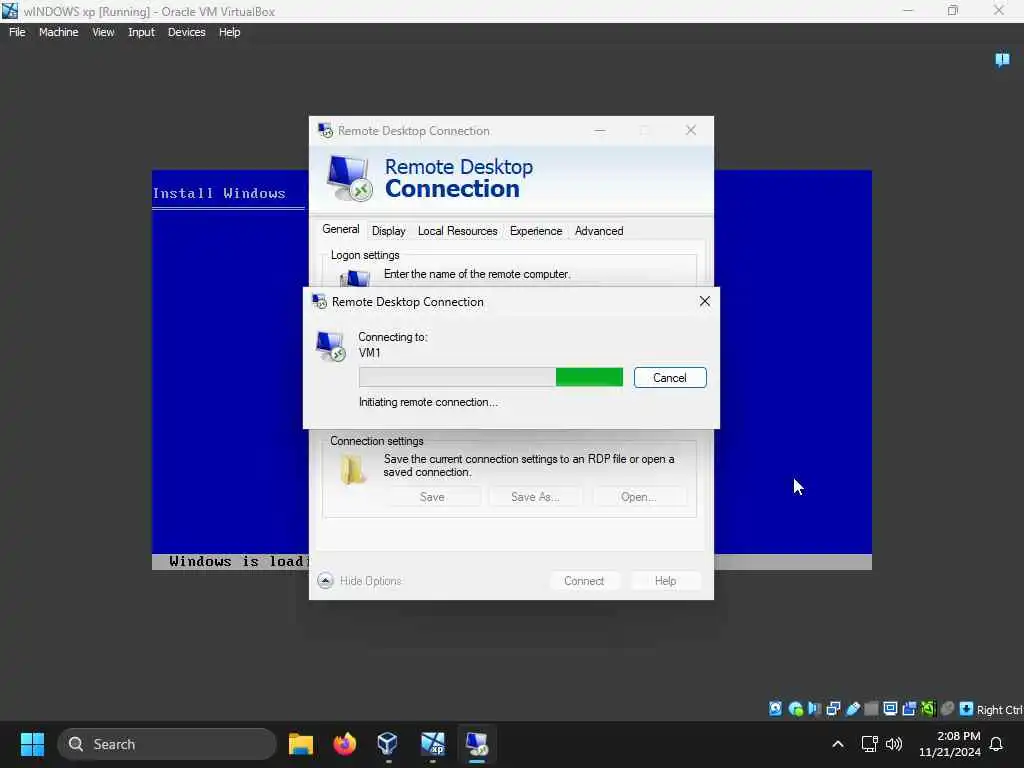Open the VirtualBox File menu
Screen dimensions: 1024x768
click(x=17, y=32)
